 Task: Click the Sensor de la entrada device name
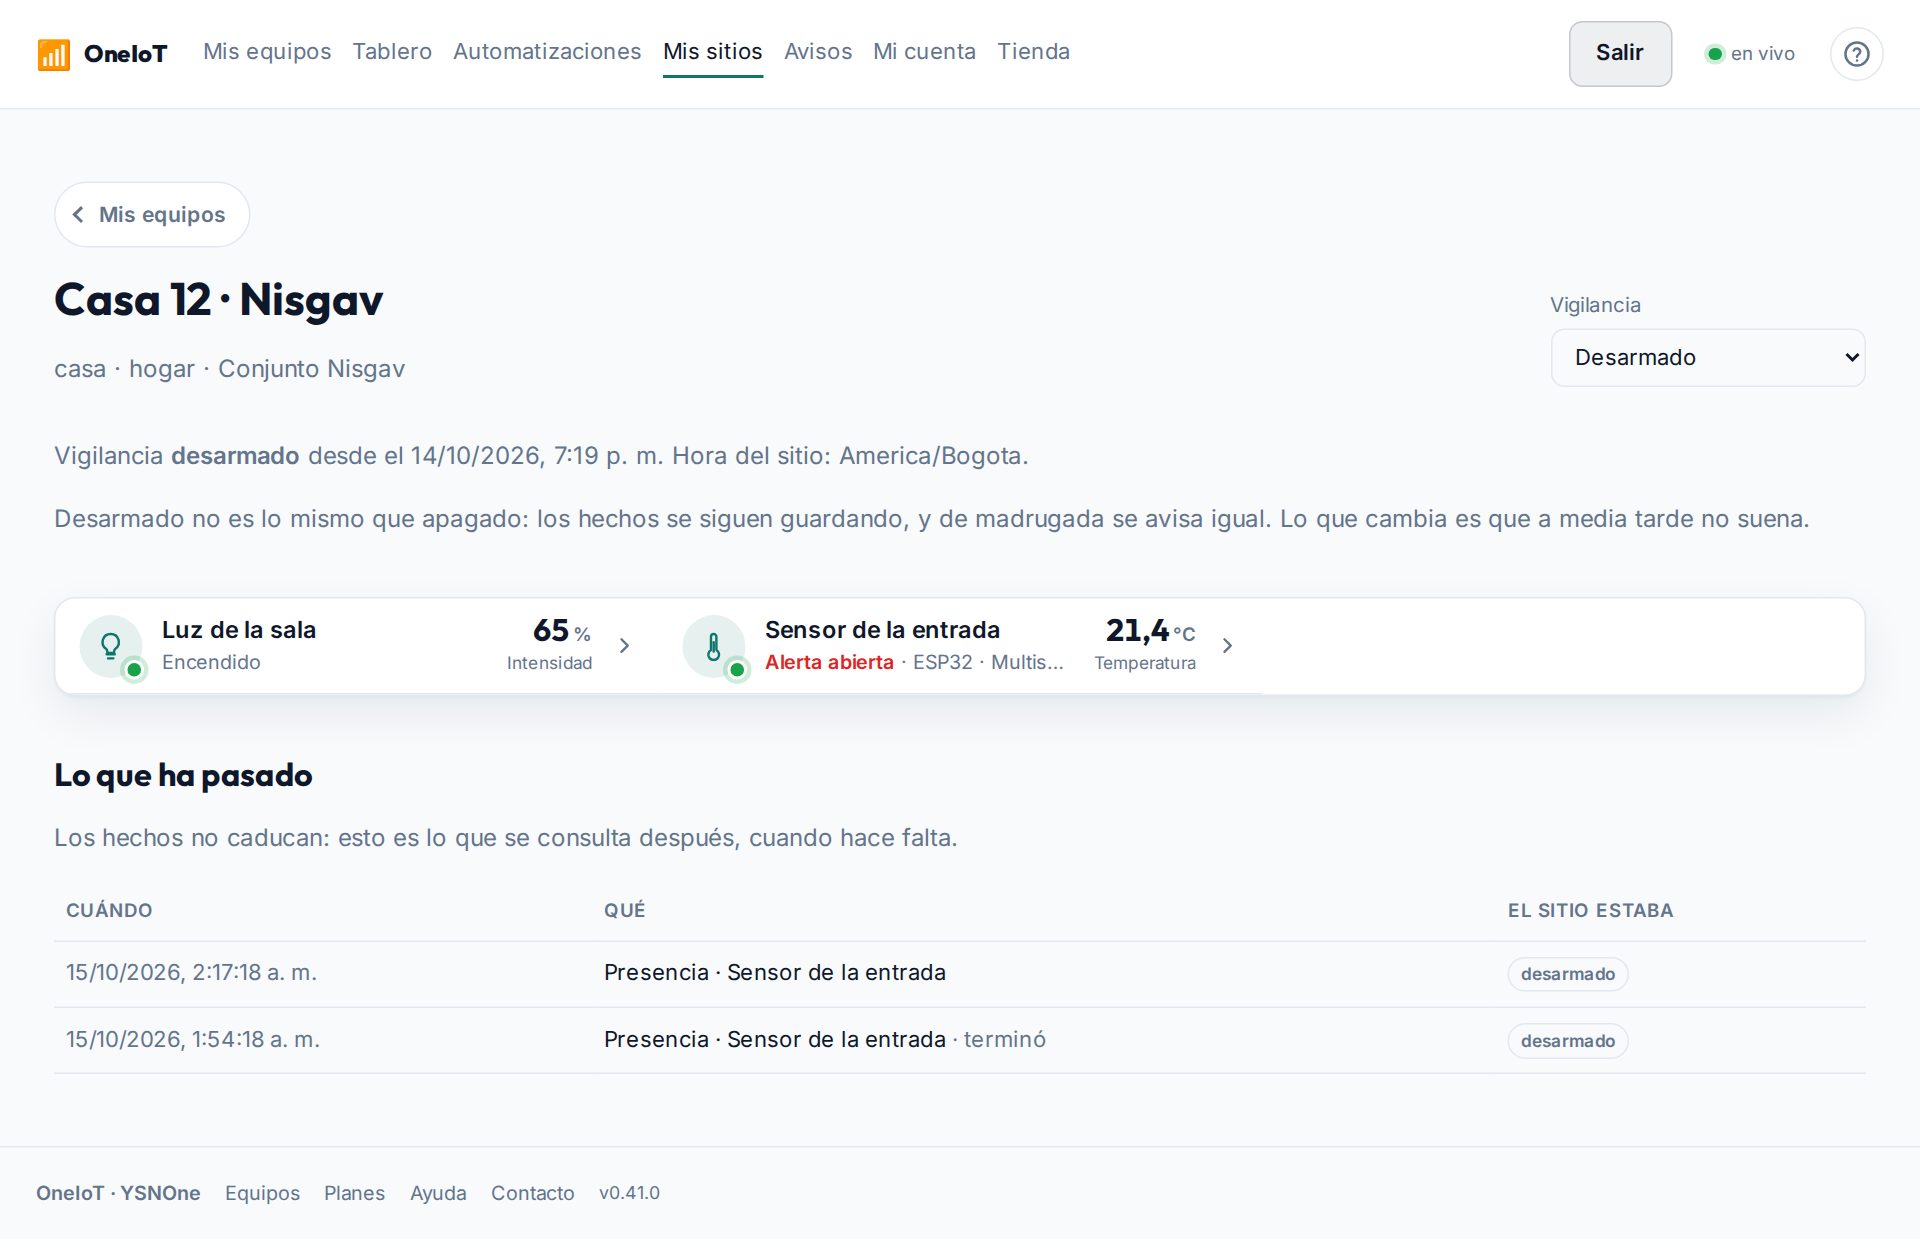pyautogui.click(x=882, y=630)
